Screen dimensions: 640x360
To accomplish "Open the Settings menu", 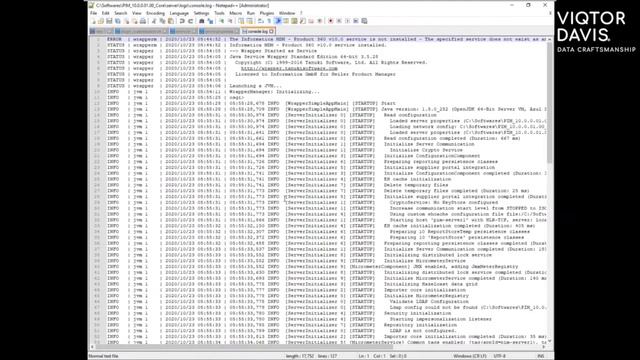I will click(201, 13).
